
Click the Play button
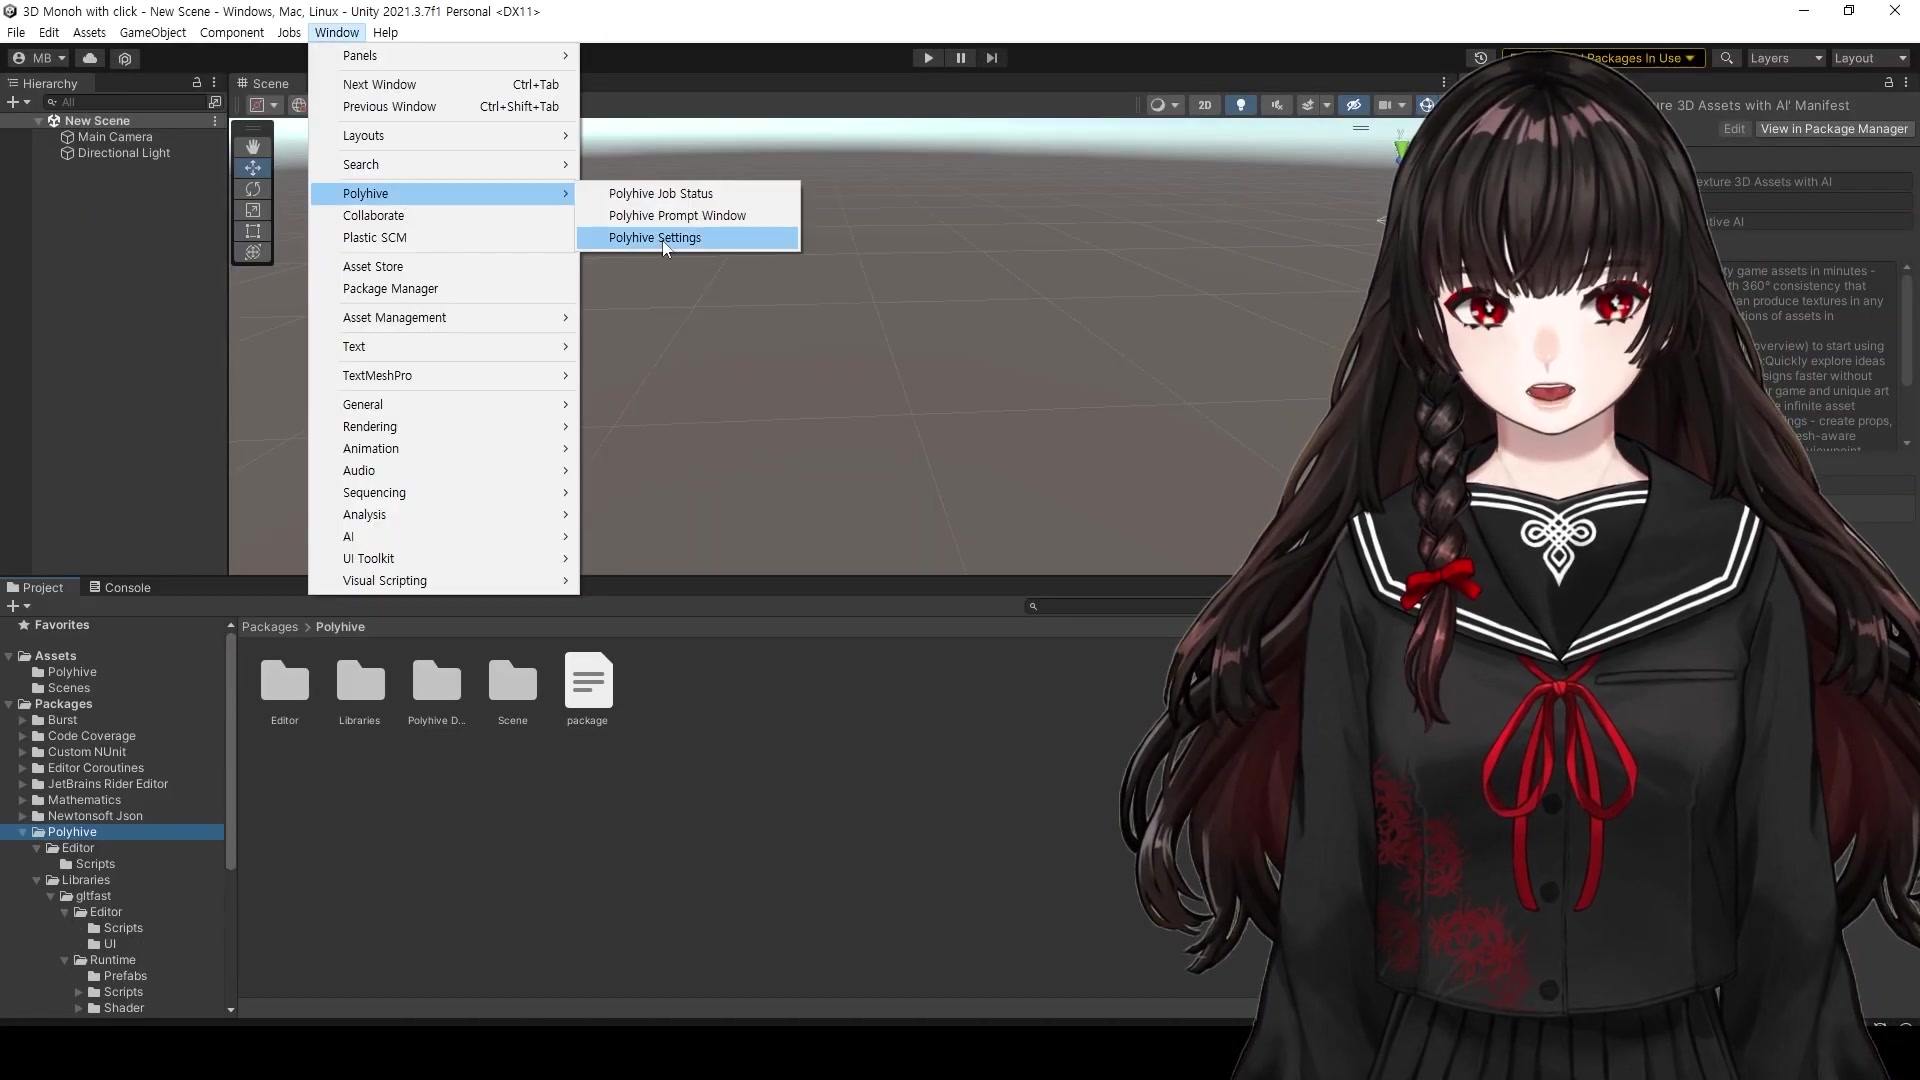[x=928, y=58]
